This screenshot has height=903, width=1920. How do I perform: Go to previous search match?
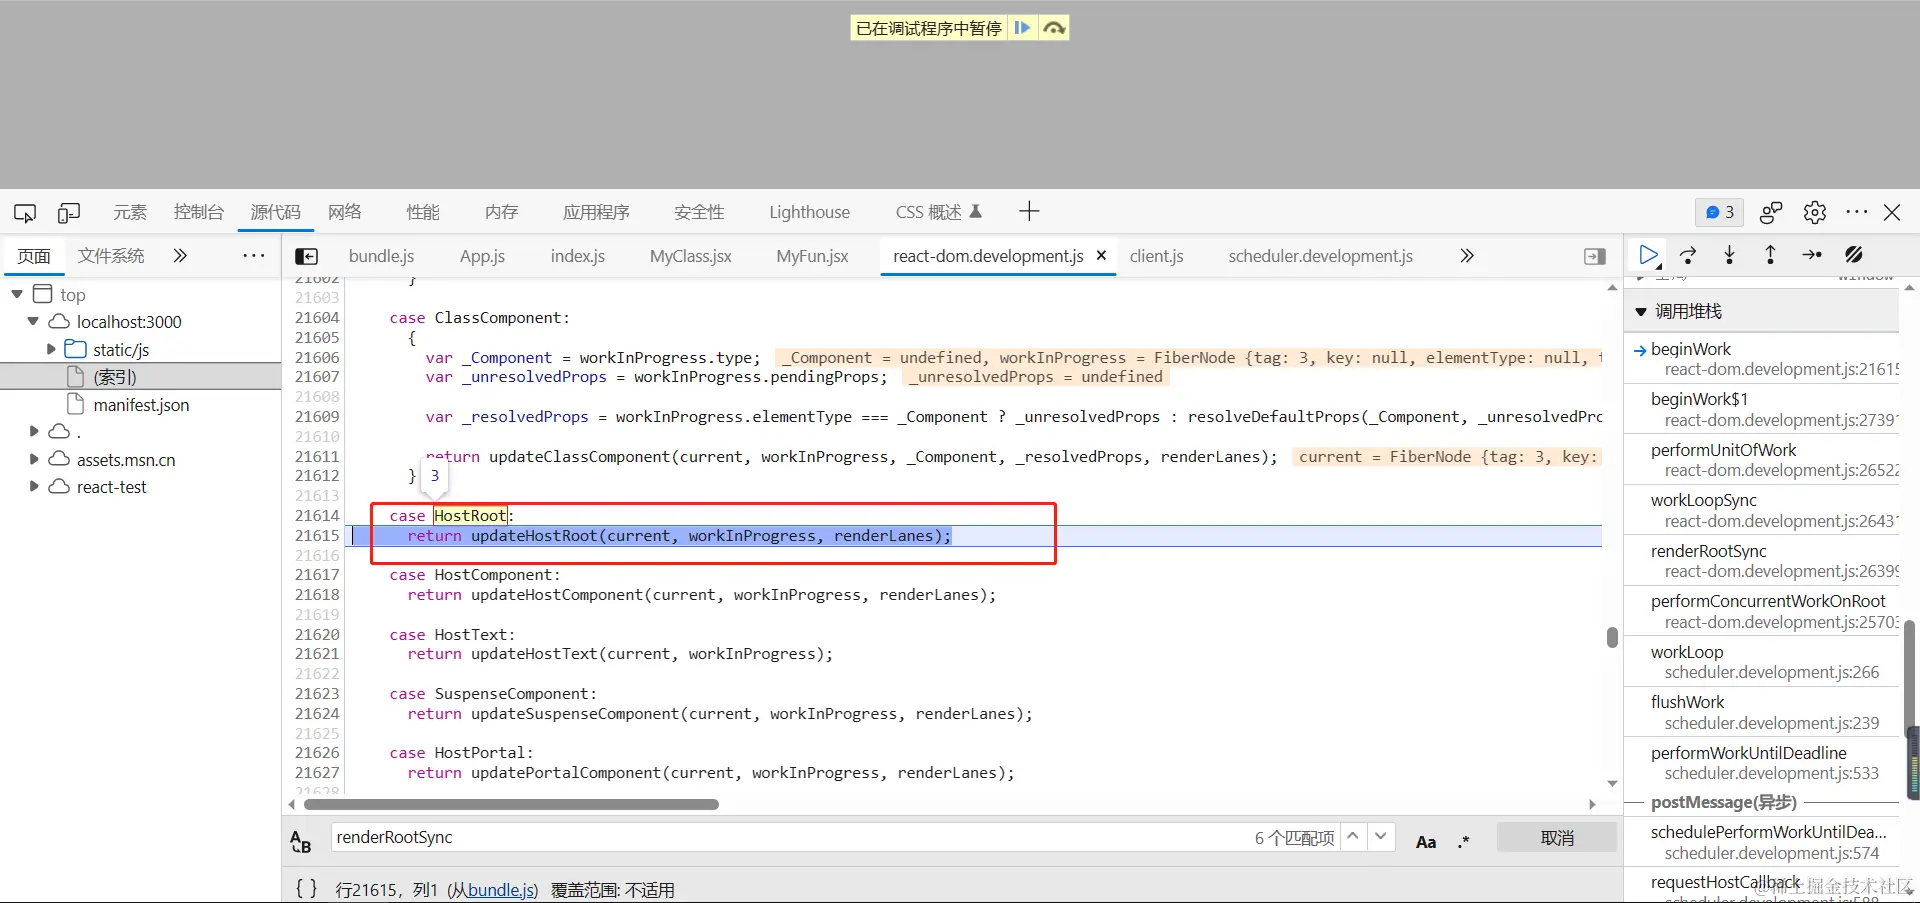pos(1352,836)
